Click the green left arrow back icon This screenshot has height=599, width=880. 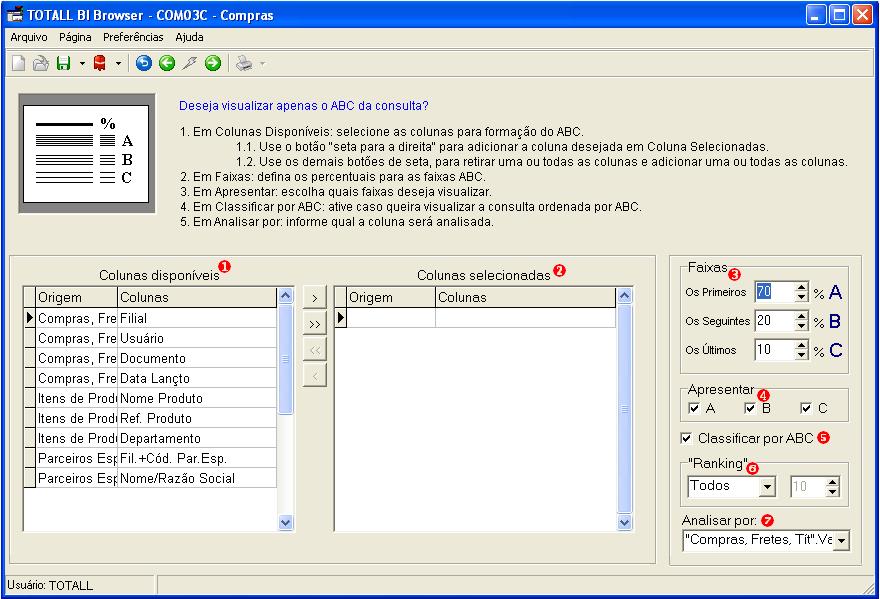(167, 63)
